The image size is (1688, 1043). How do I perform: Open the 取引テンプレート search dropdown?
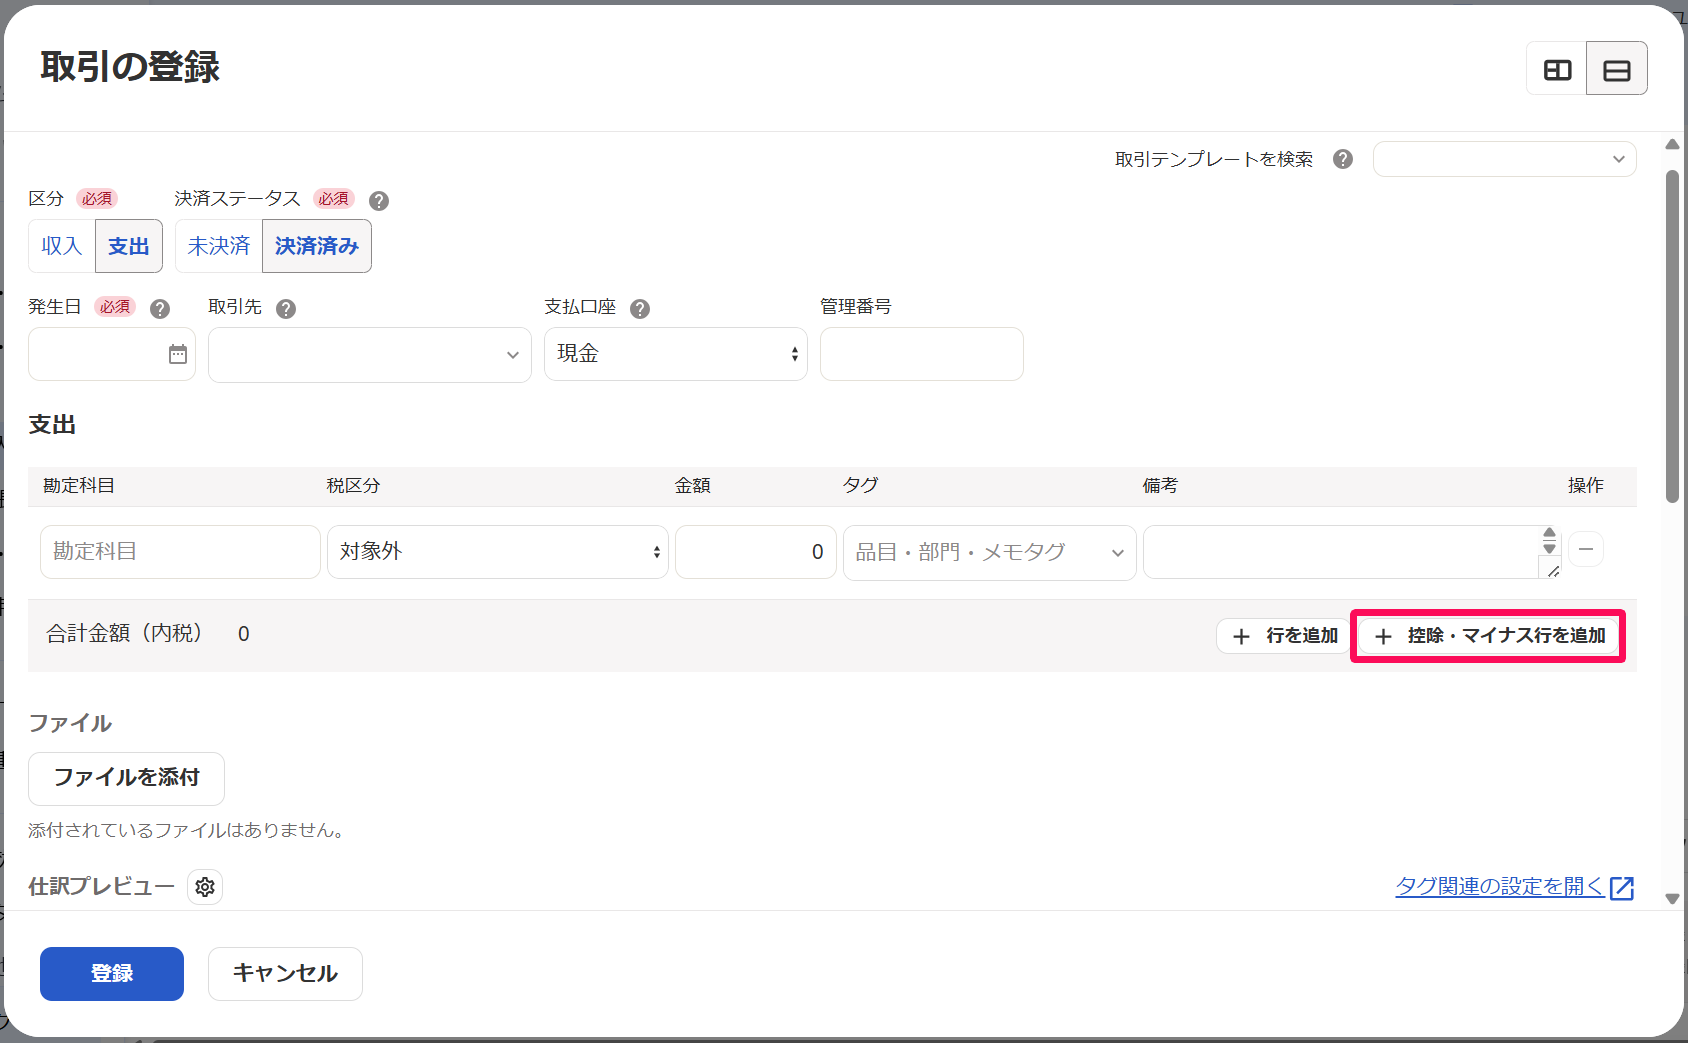tap(1504, 159)
